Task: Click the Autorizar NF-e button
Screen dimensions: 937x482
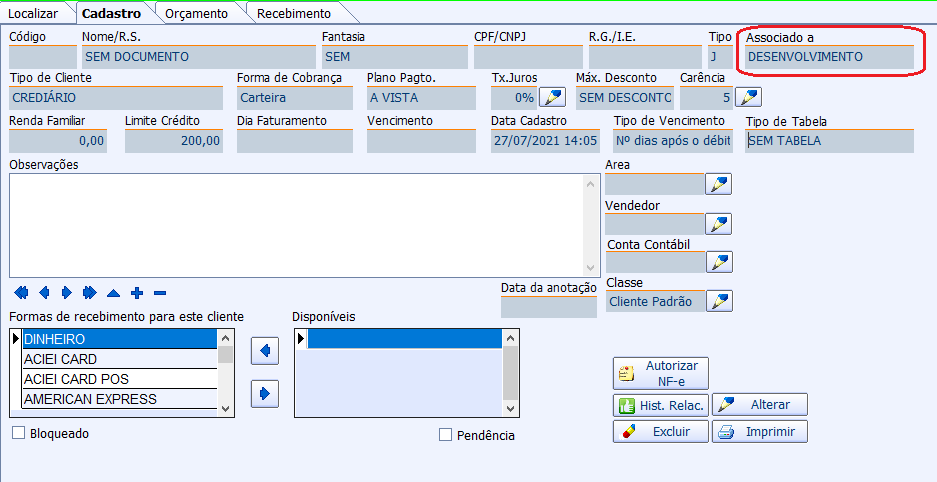Action: [x=661, y=373]
